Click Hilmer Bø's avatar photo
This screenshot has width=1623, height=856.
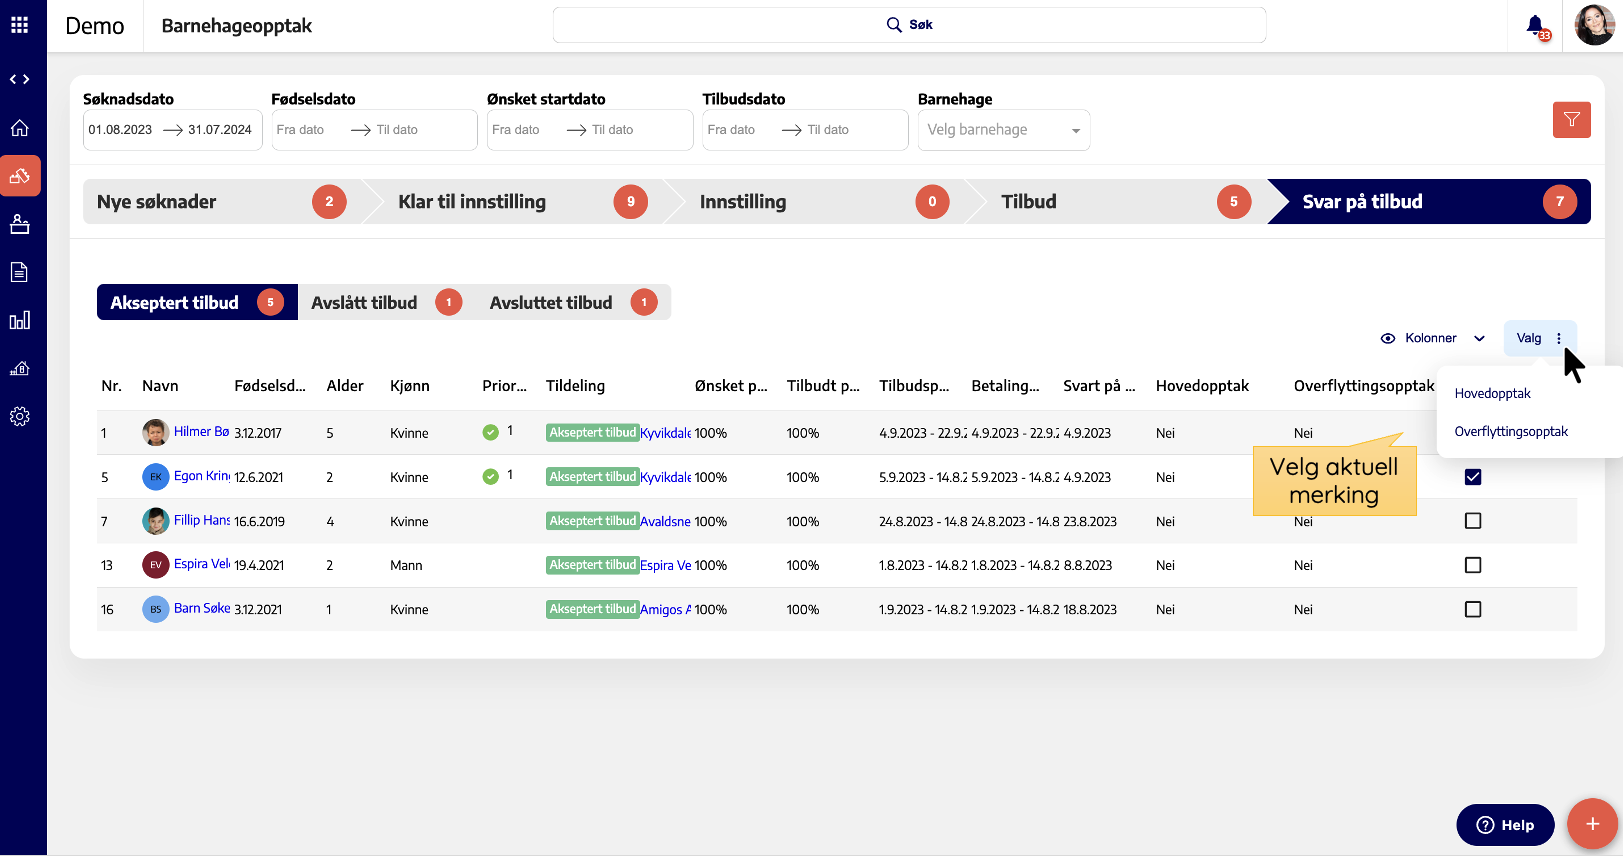(155, 433)
